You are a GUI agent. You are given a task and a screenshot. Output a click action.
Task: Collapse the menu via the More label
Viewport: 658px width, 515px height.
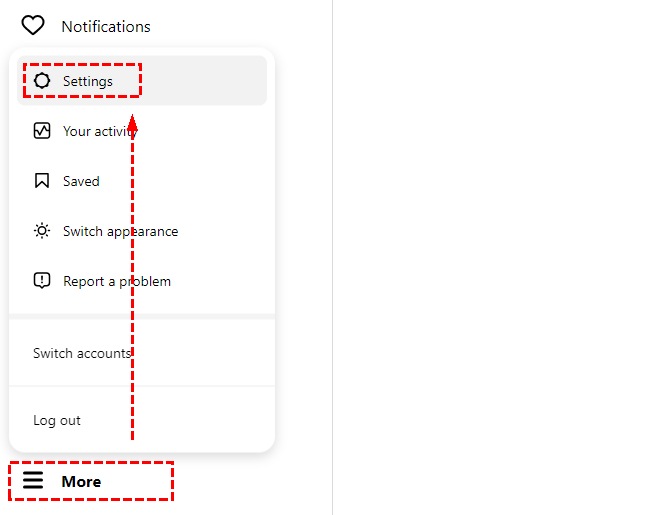click(81, 482)
